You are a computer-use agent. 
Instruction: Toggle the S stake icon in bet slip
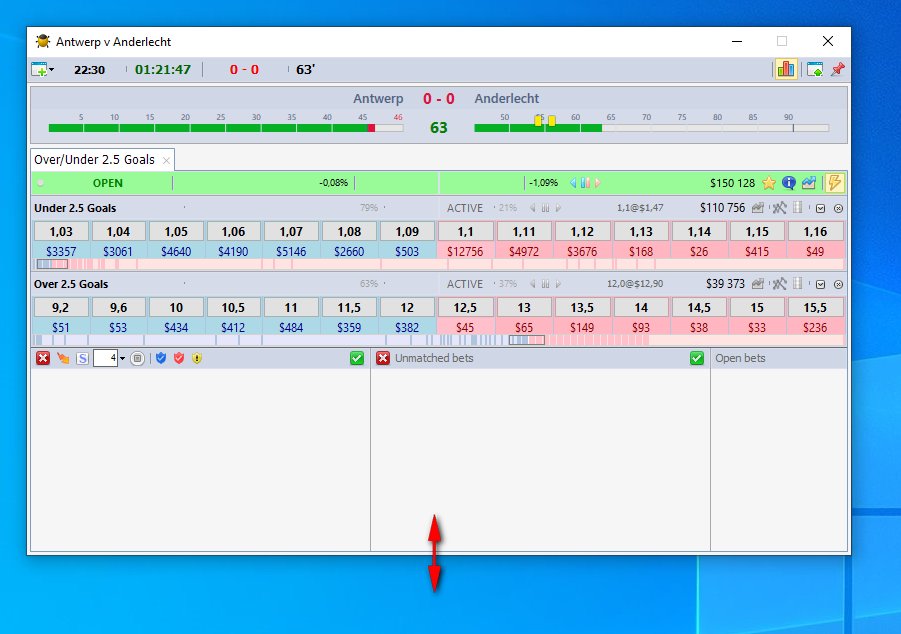[83, 359]
